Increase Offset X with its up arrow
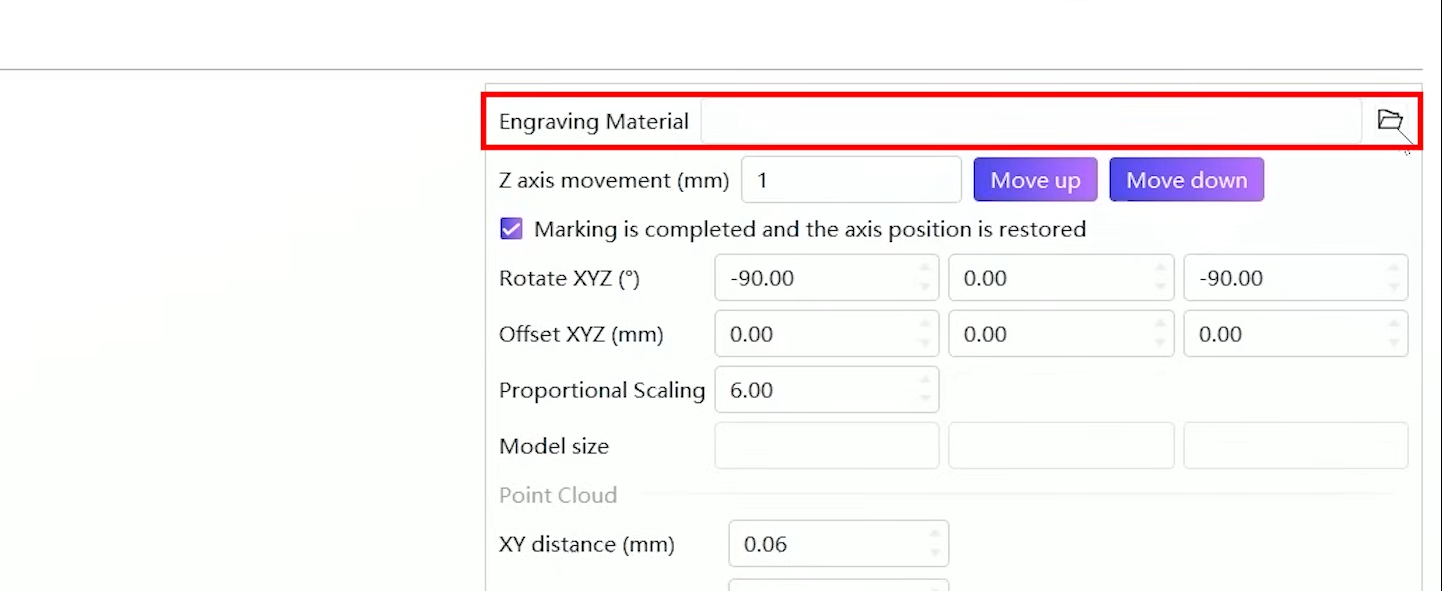This screenshot has height=591, width=1442. click(925, 324)
